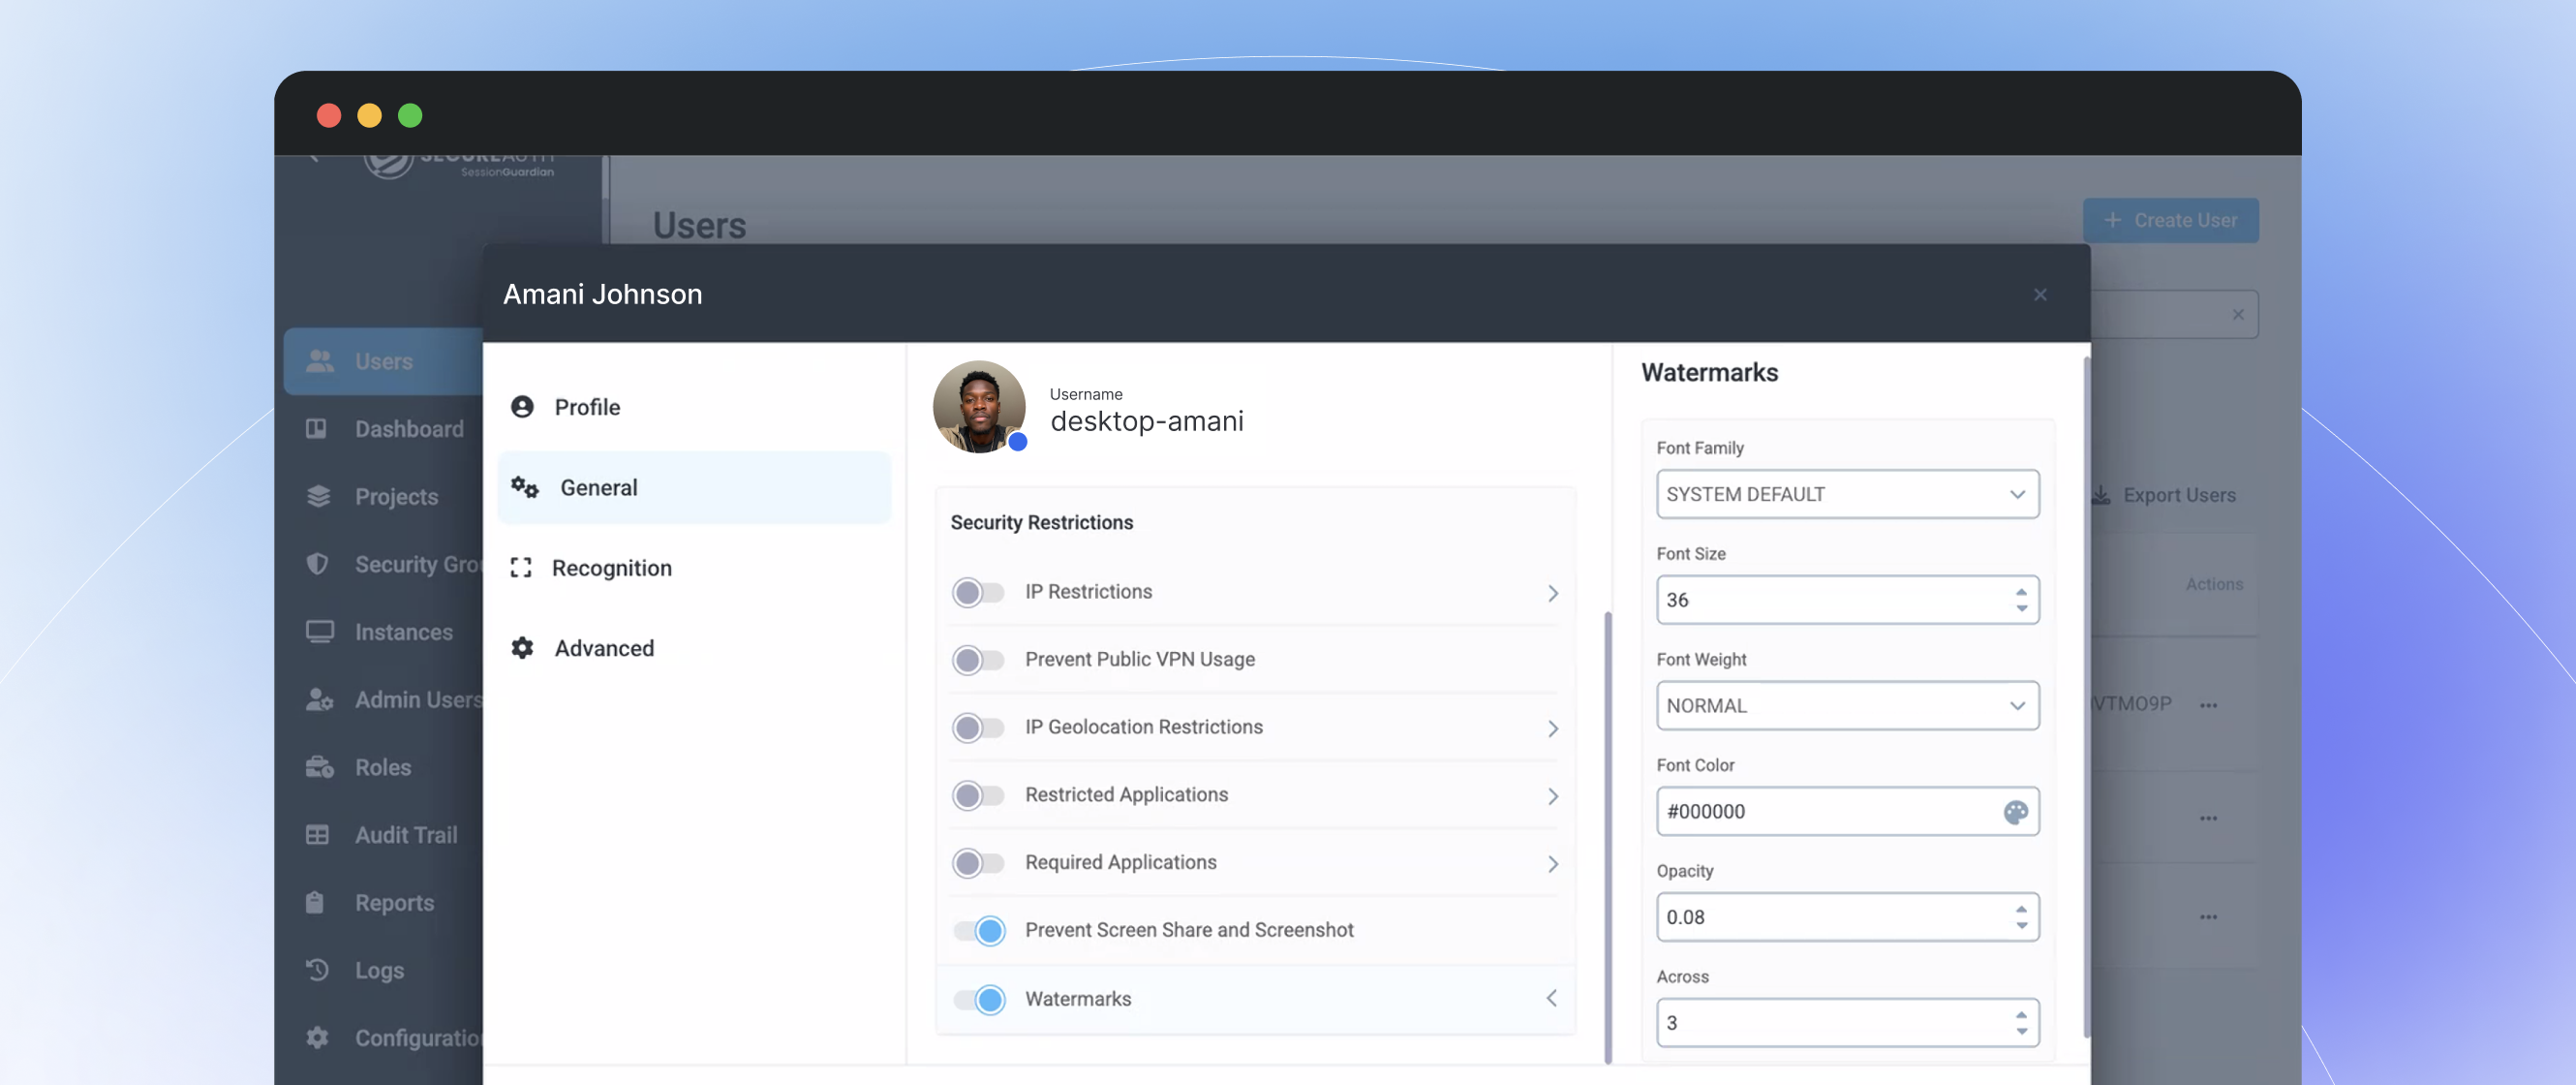The height and width of the screenshot is (1085, 2576).
Task: Click the Dashboard sidebar icon
Action: coord(317,429)
